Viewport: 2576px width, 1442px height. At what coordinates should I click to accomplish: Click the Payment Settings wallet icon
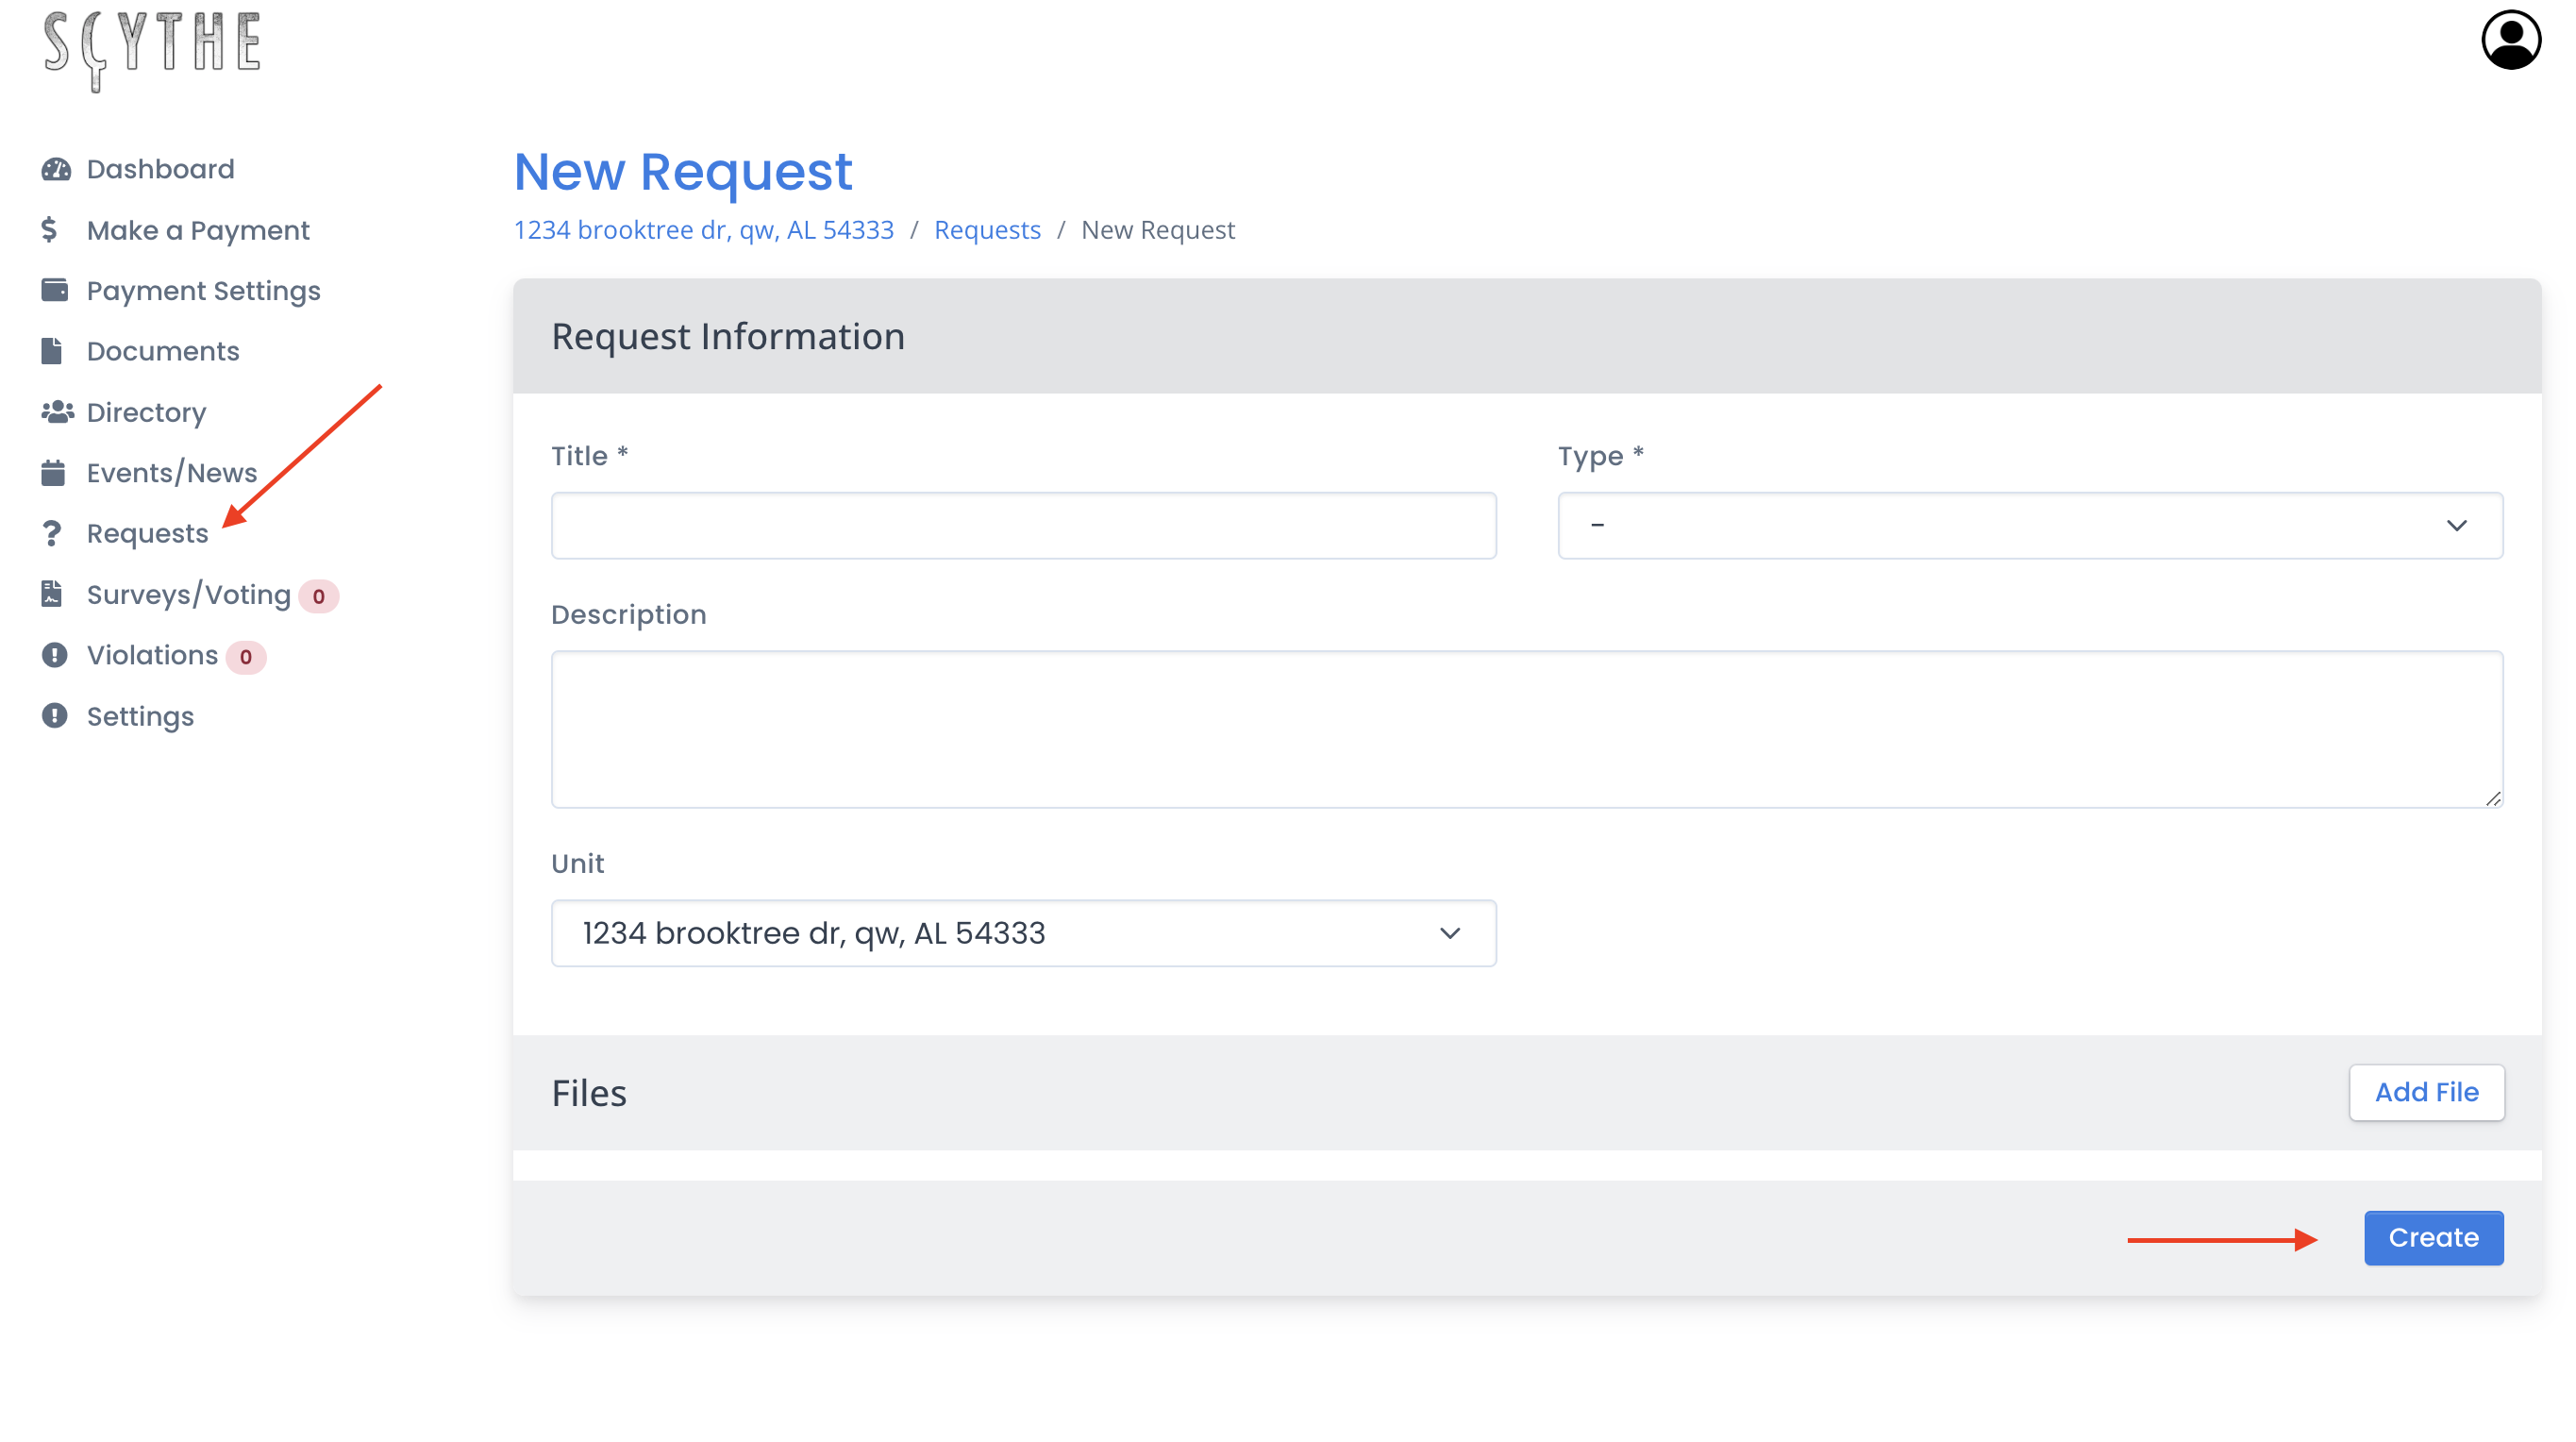(55, 290)
